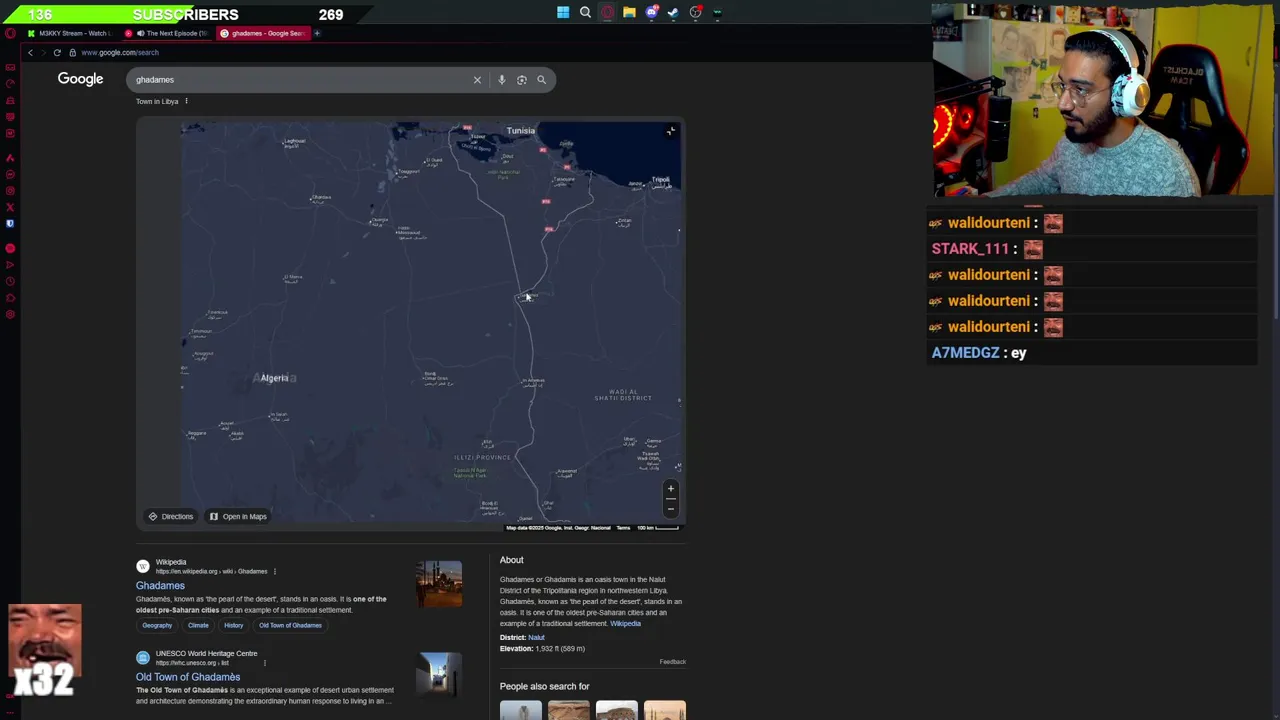Submit search with magnifier icon
1280x720 pixels.
coord(541,80)
